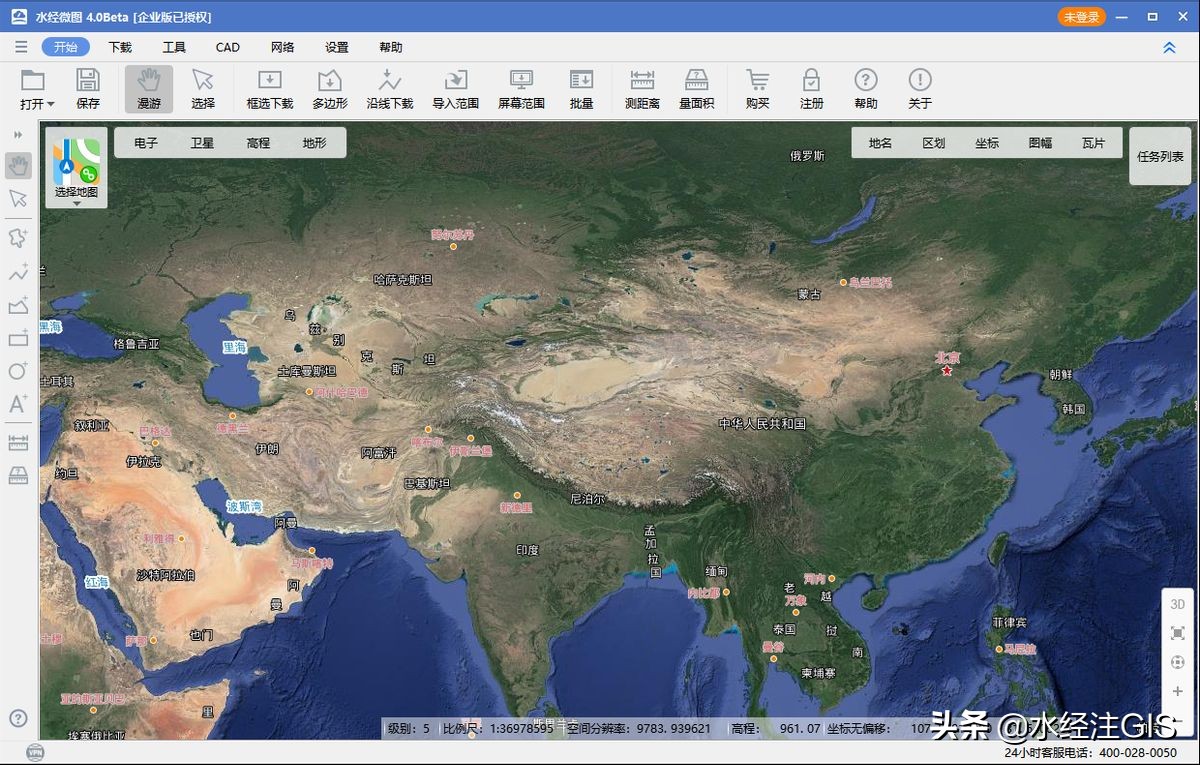The width and height of the screenshot is (1200, 765).
Task: Select the polyline drawing tool in left sidebar
Action: [x=20, y=270]
